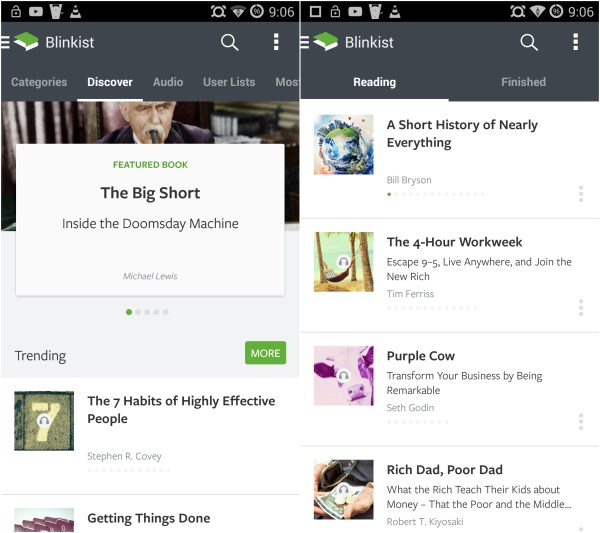Viewport: 600px width, 533px height.
Task: Open options menu for The 4-Hour Workweek
Action: 580,308
